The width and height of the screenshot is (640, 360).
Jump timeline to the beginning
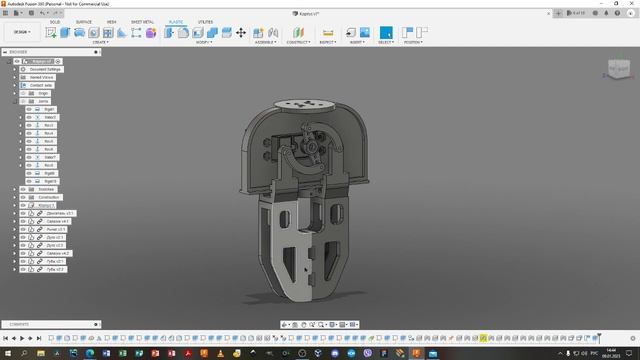pos(6,338)
